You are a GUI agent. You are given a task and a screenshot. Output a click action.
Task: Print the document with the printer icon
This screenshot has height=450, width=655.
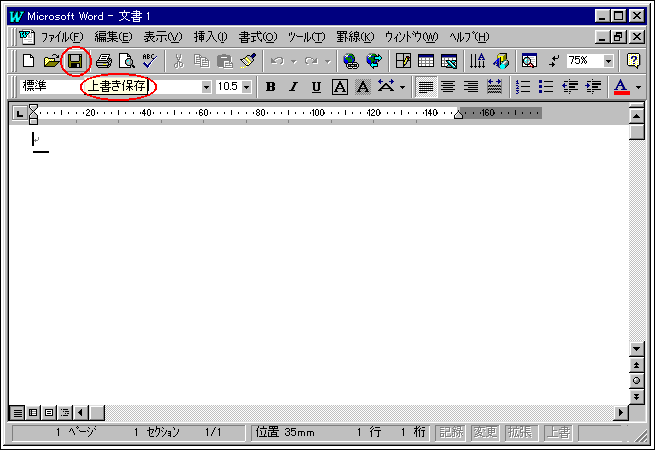pos(104,61)
